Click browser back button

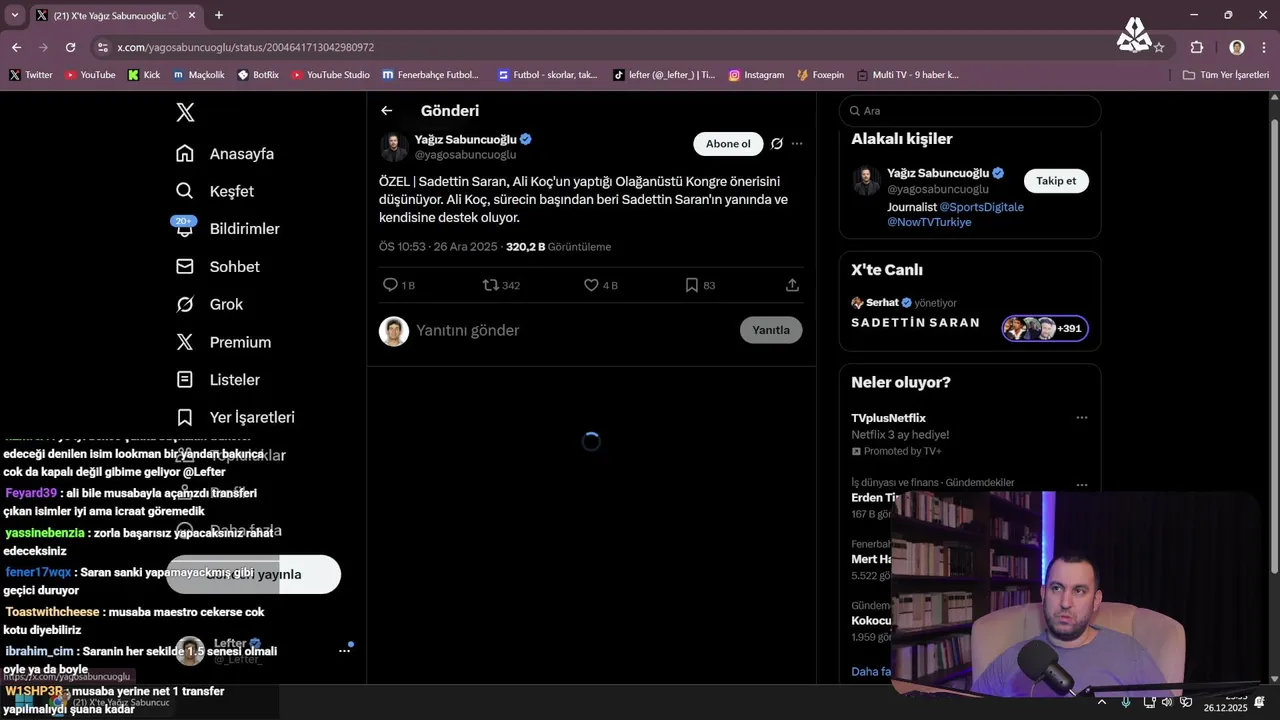click(x=16, y=47)
